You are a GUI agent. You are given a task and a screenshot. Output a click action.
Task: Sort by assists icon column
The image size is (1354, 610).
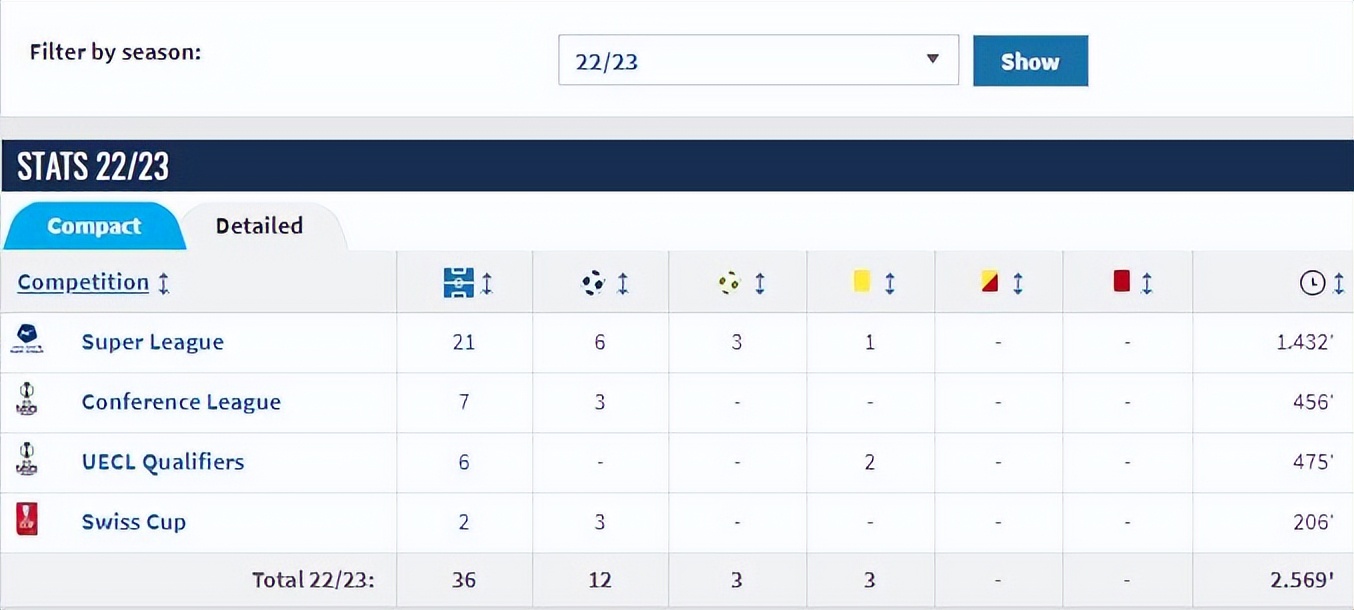click(730, 283)
